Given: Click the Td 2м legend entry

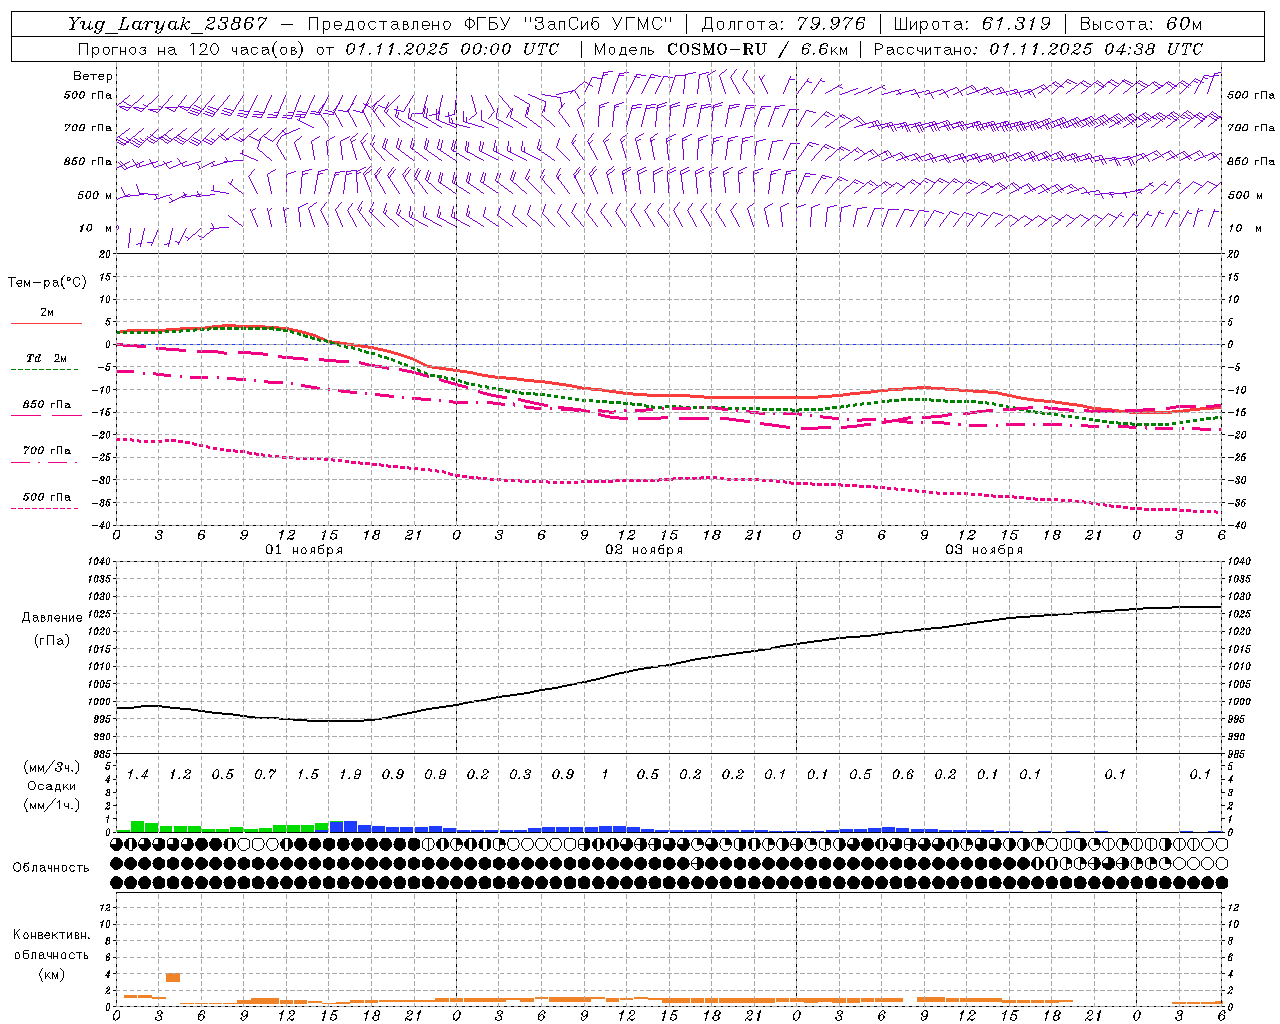Looking at the screenshot, I should coord(46,358).
